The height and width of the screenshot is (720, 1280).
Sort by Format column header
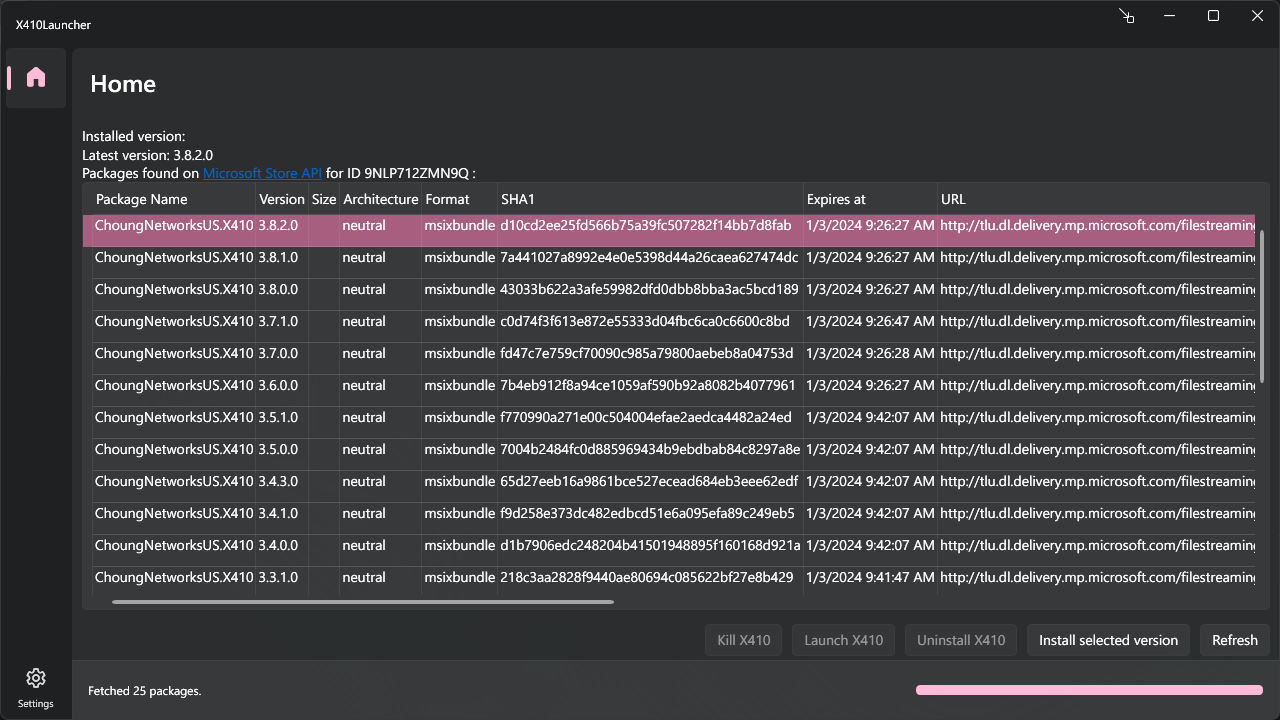tap(460, 199)
